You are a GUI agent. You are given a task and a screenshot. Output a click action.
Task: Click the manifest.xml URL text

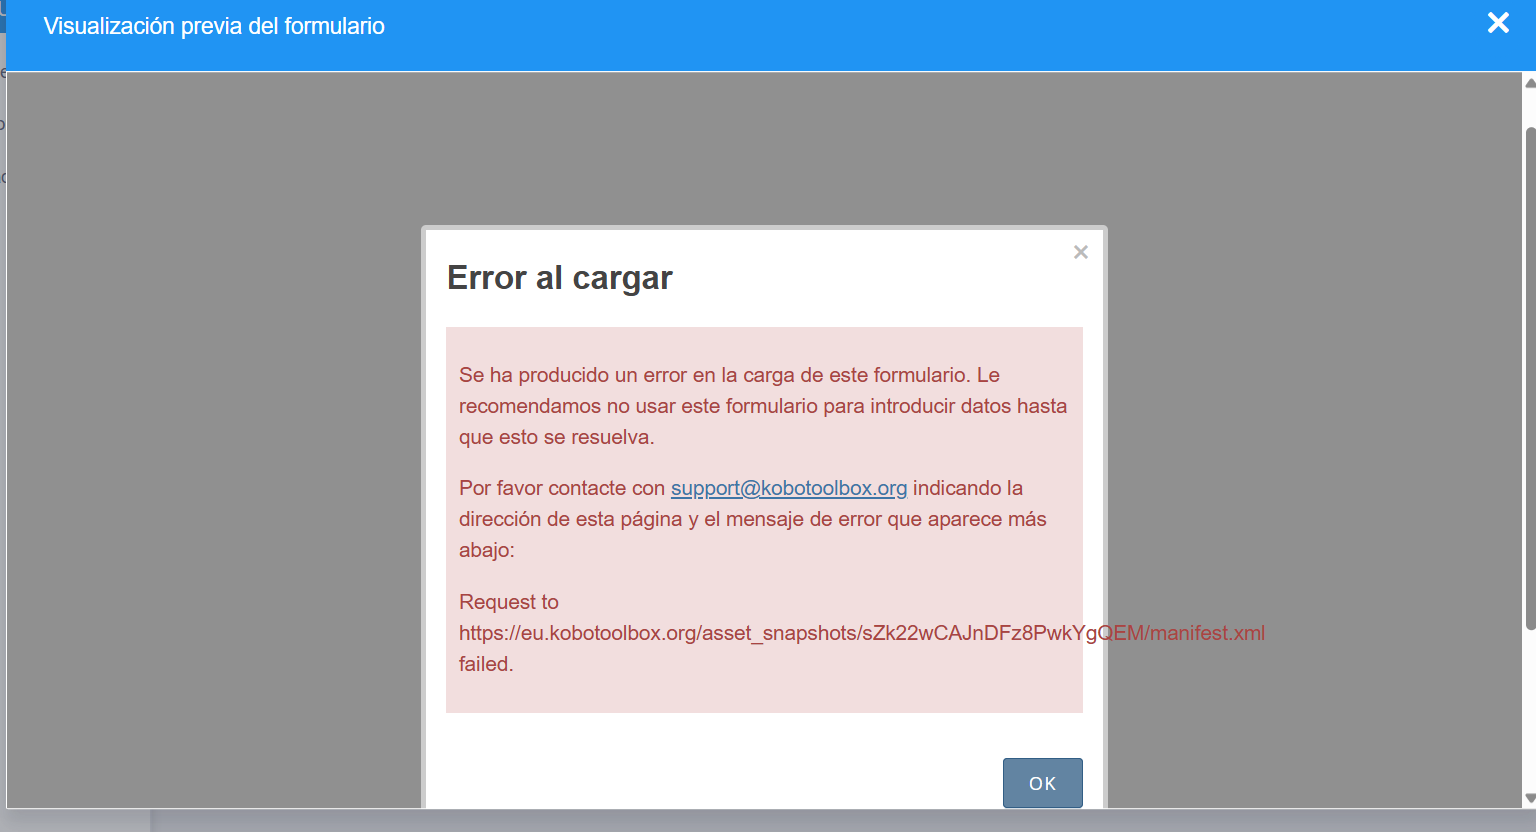860,633
